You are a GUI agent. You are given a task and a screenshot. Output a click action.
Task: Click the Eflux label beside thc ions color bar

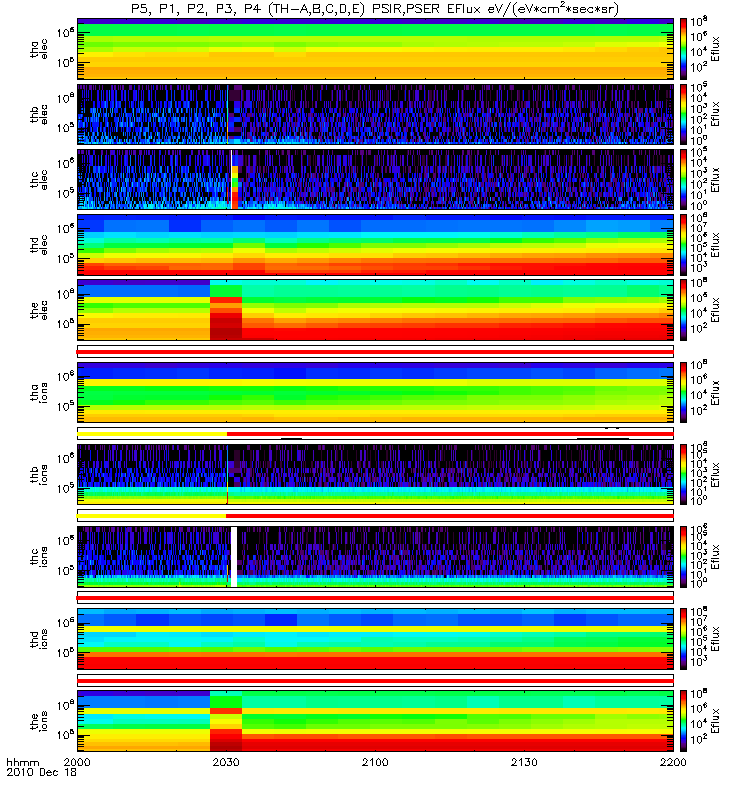click(x=715, y=557)
